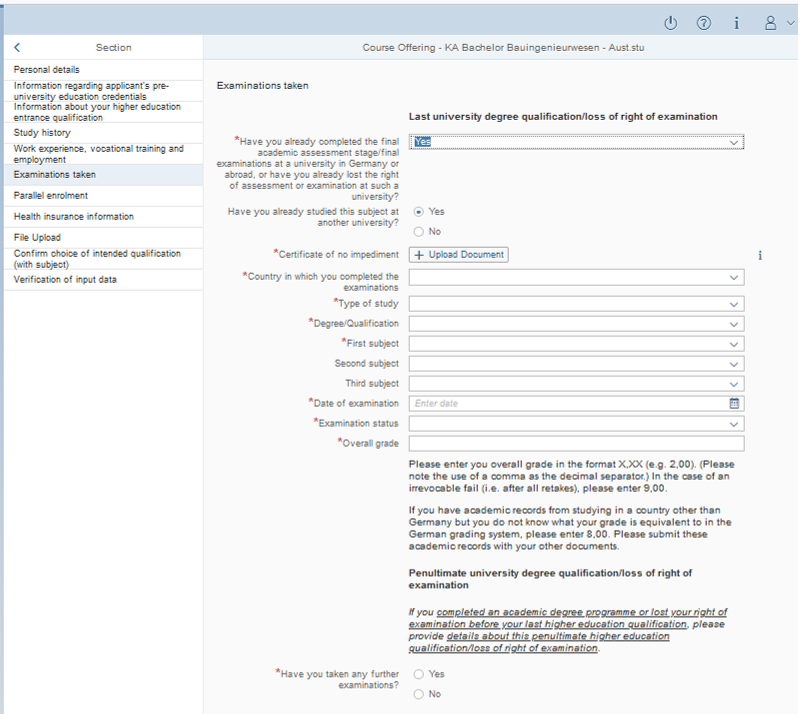Viewport: 798px width, 714px height.
Task: Go to Personal details section
Action: [47, 70]
